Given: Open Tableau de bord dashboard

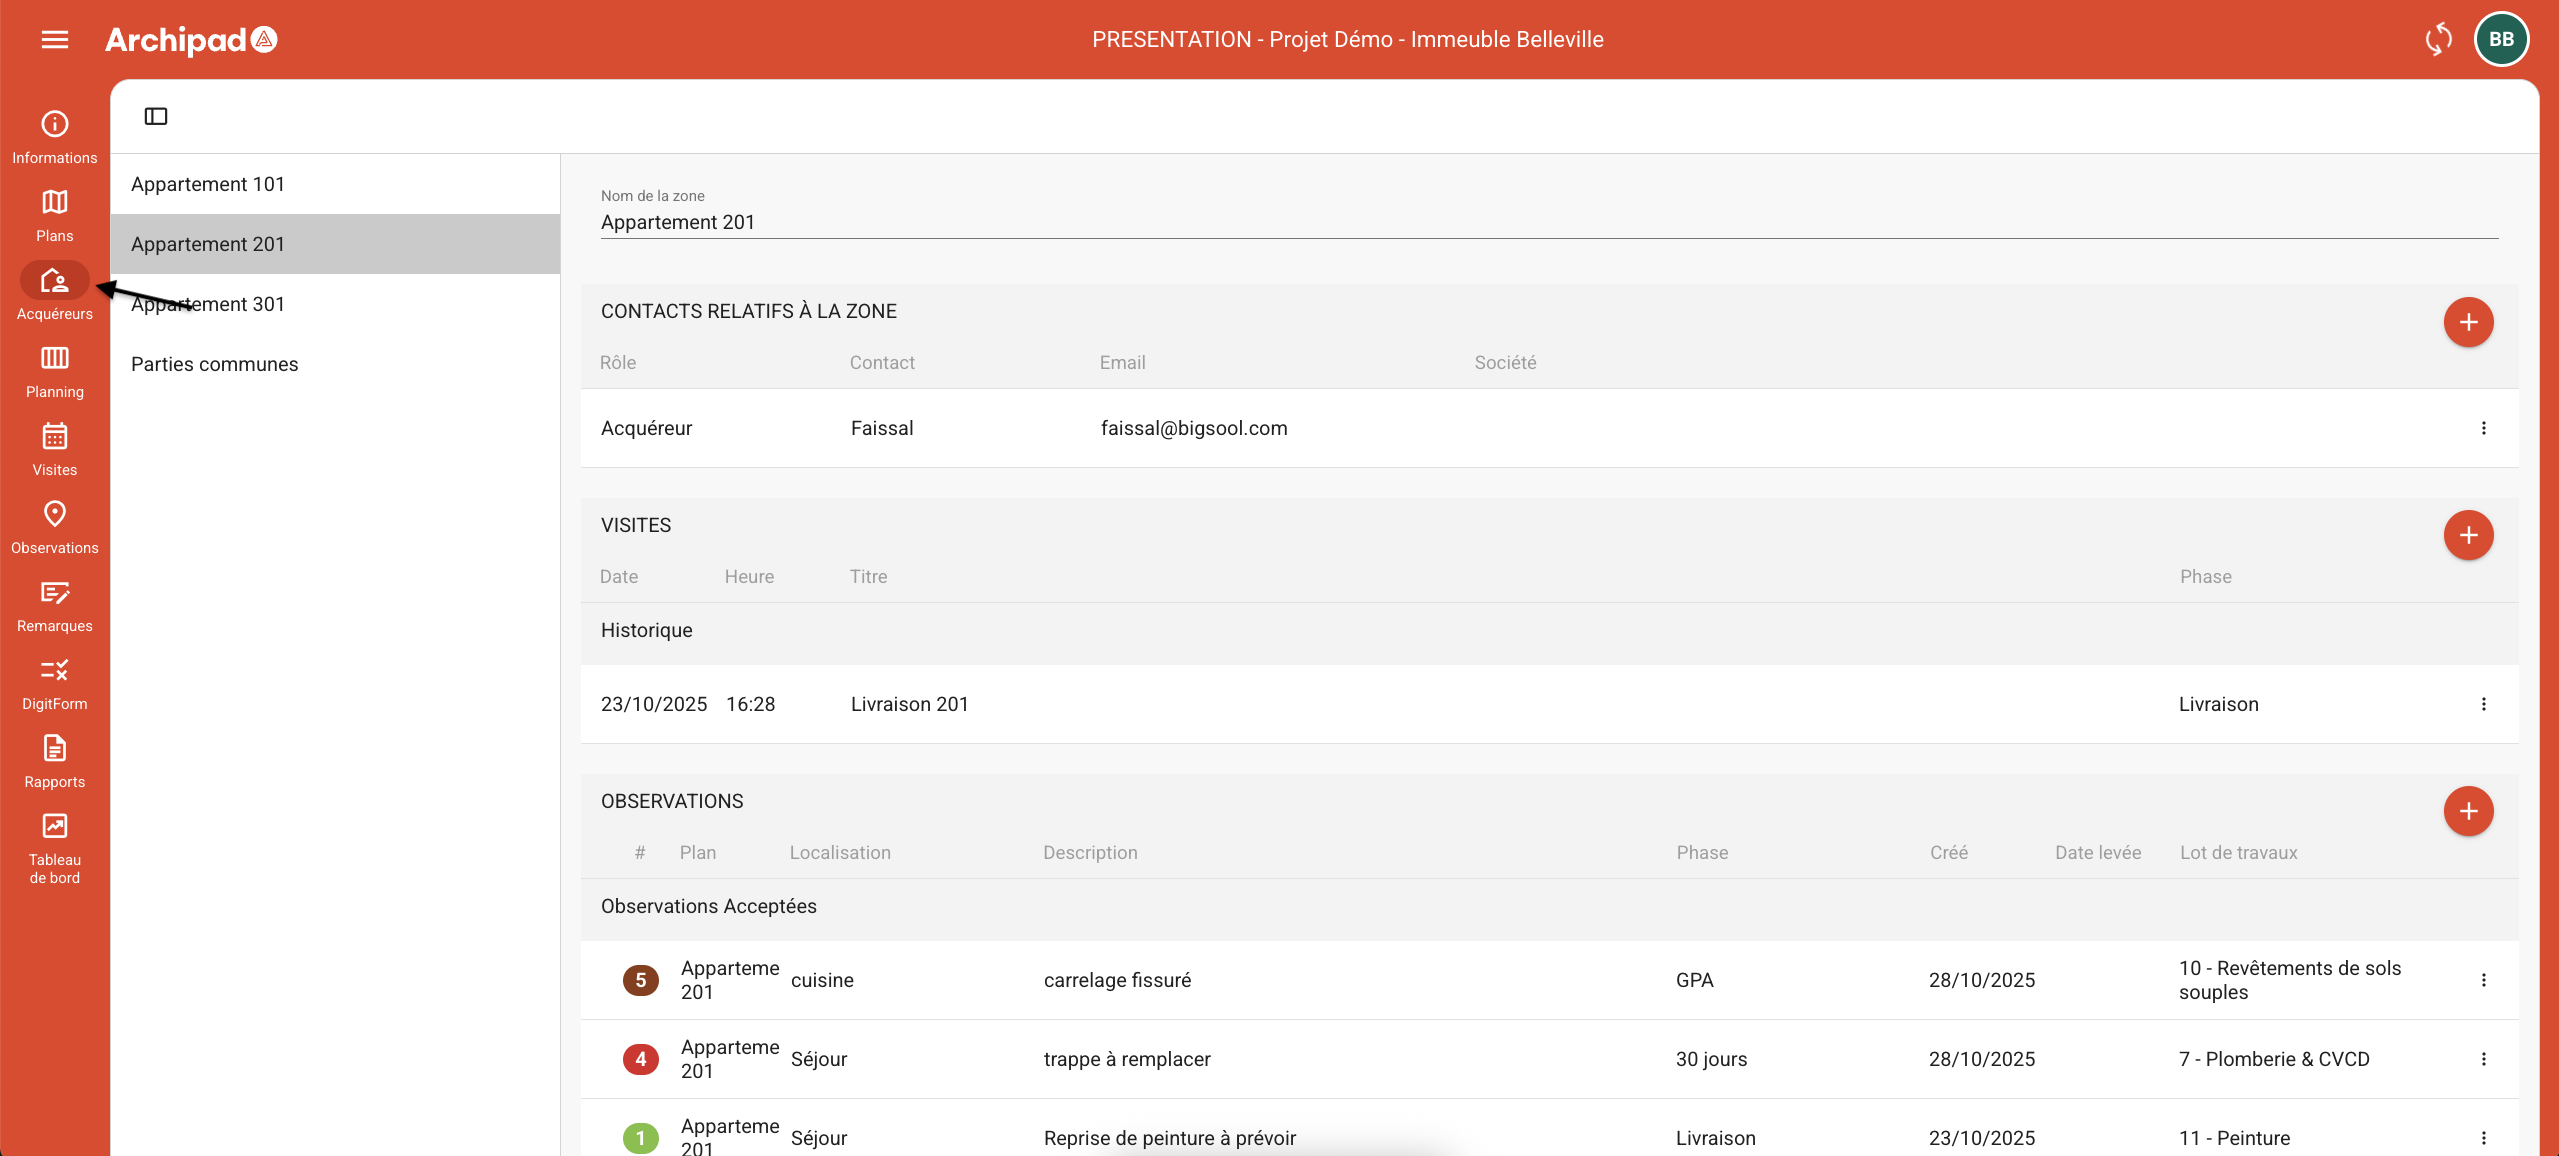Looking at the screenshot, I should coord(55,848).
